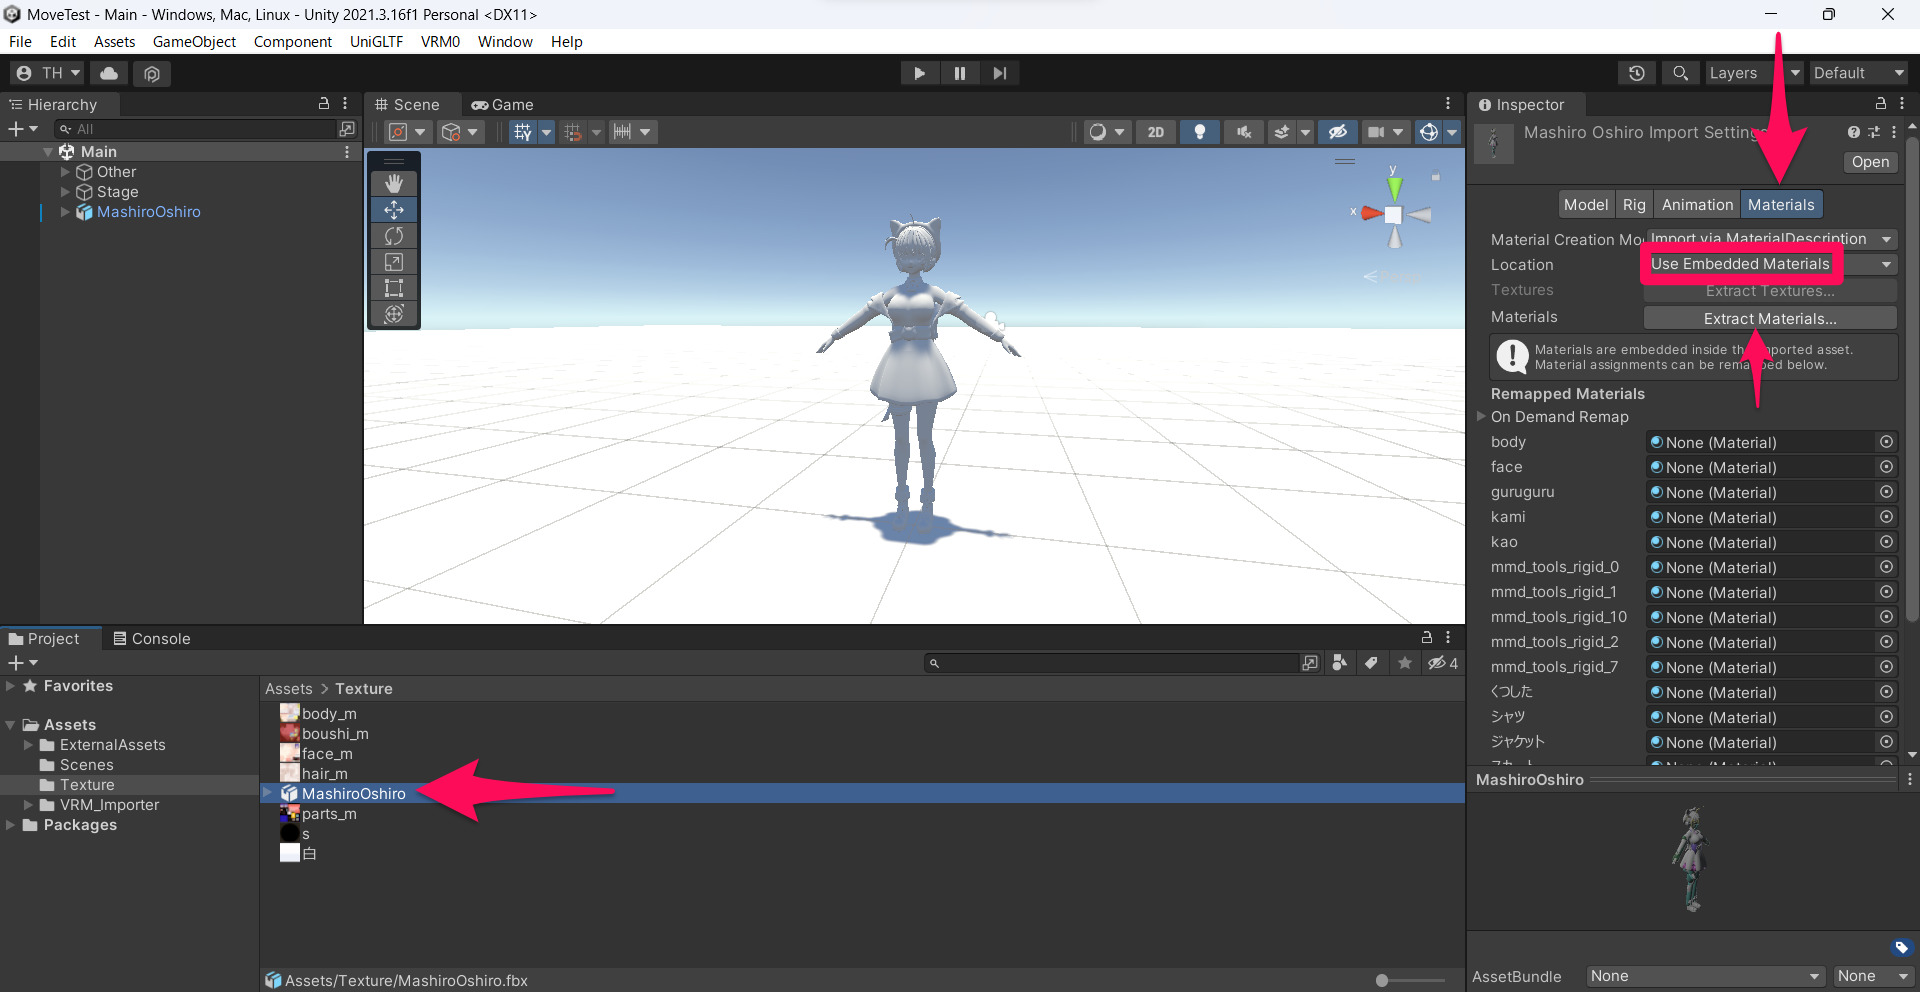Expand the Other object in the Hierarchy
This screenshot has height=992, width=1920.
(66, 171)
